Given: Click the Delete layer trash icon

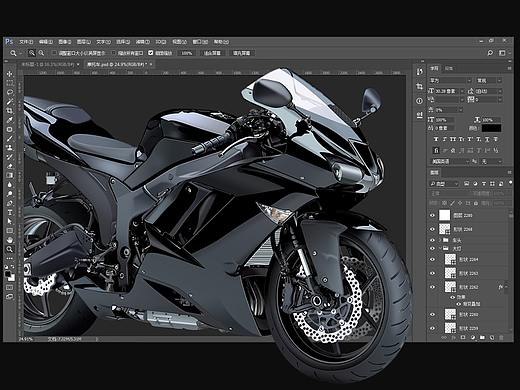Looking at the screenshot, I should (501, 338).
